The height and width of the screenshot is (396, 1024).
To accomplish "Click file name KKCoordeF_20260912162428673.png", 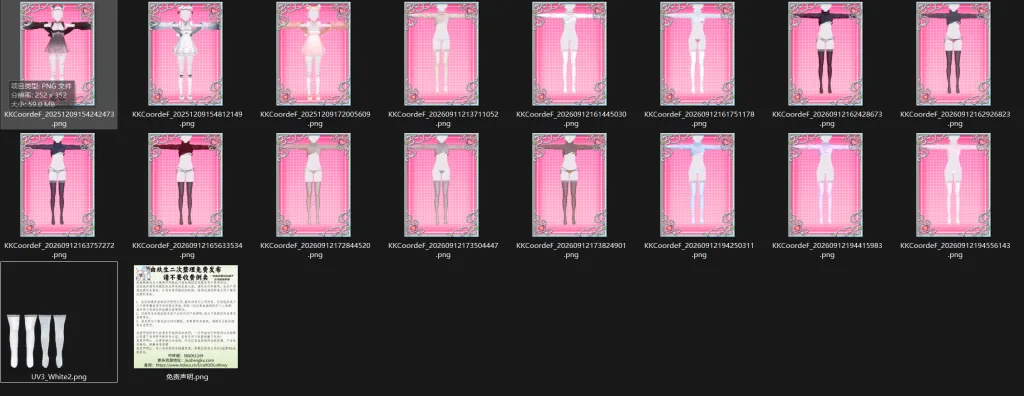I will (827, 118).
